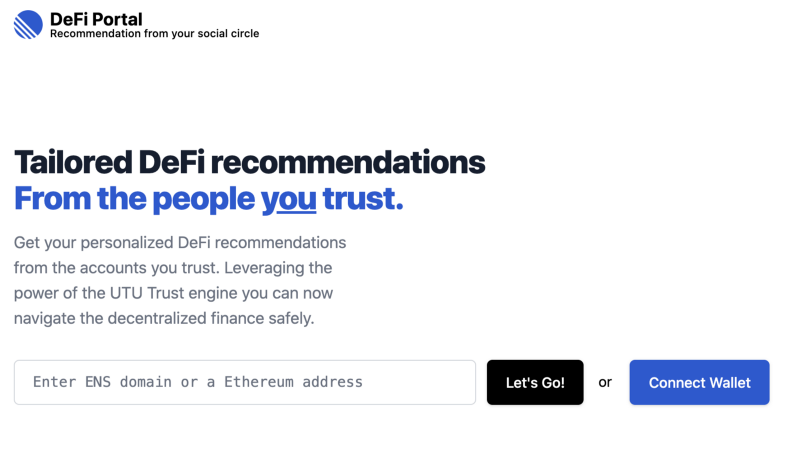Click the "Recommendation from your social circle" tagline
Image resolution: width=800 pixels, height=456 pixels.
click(154, 34)
